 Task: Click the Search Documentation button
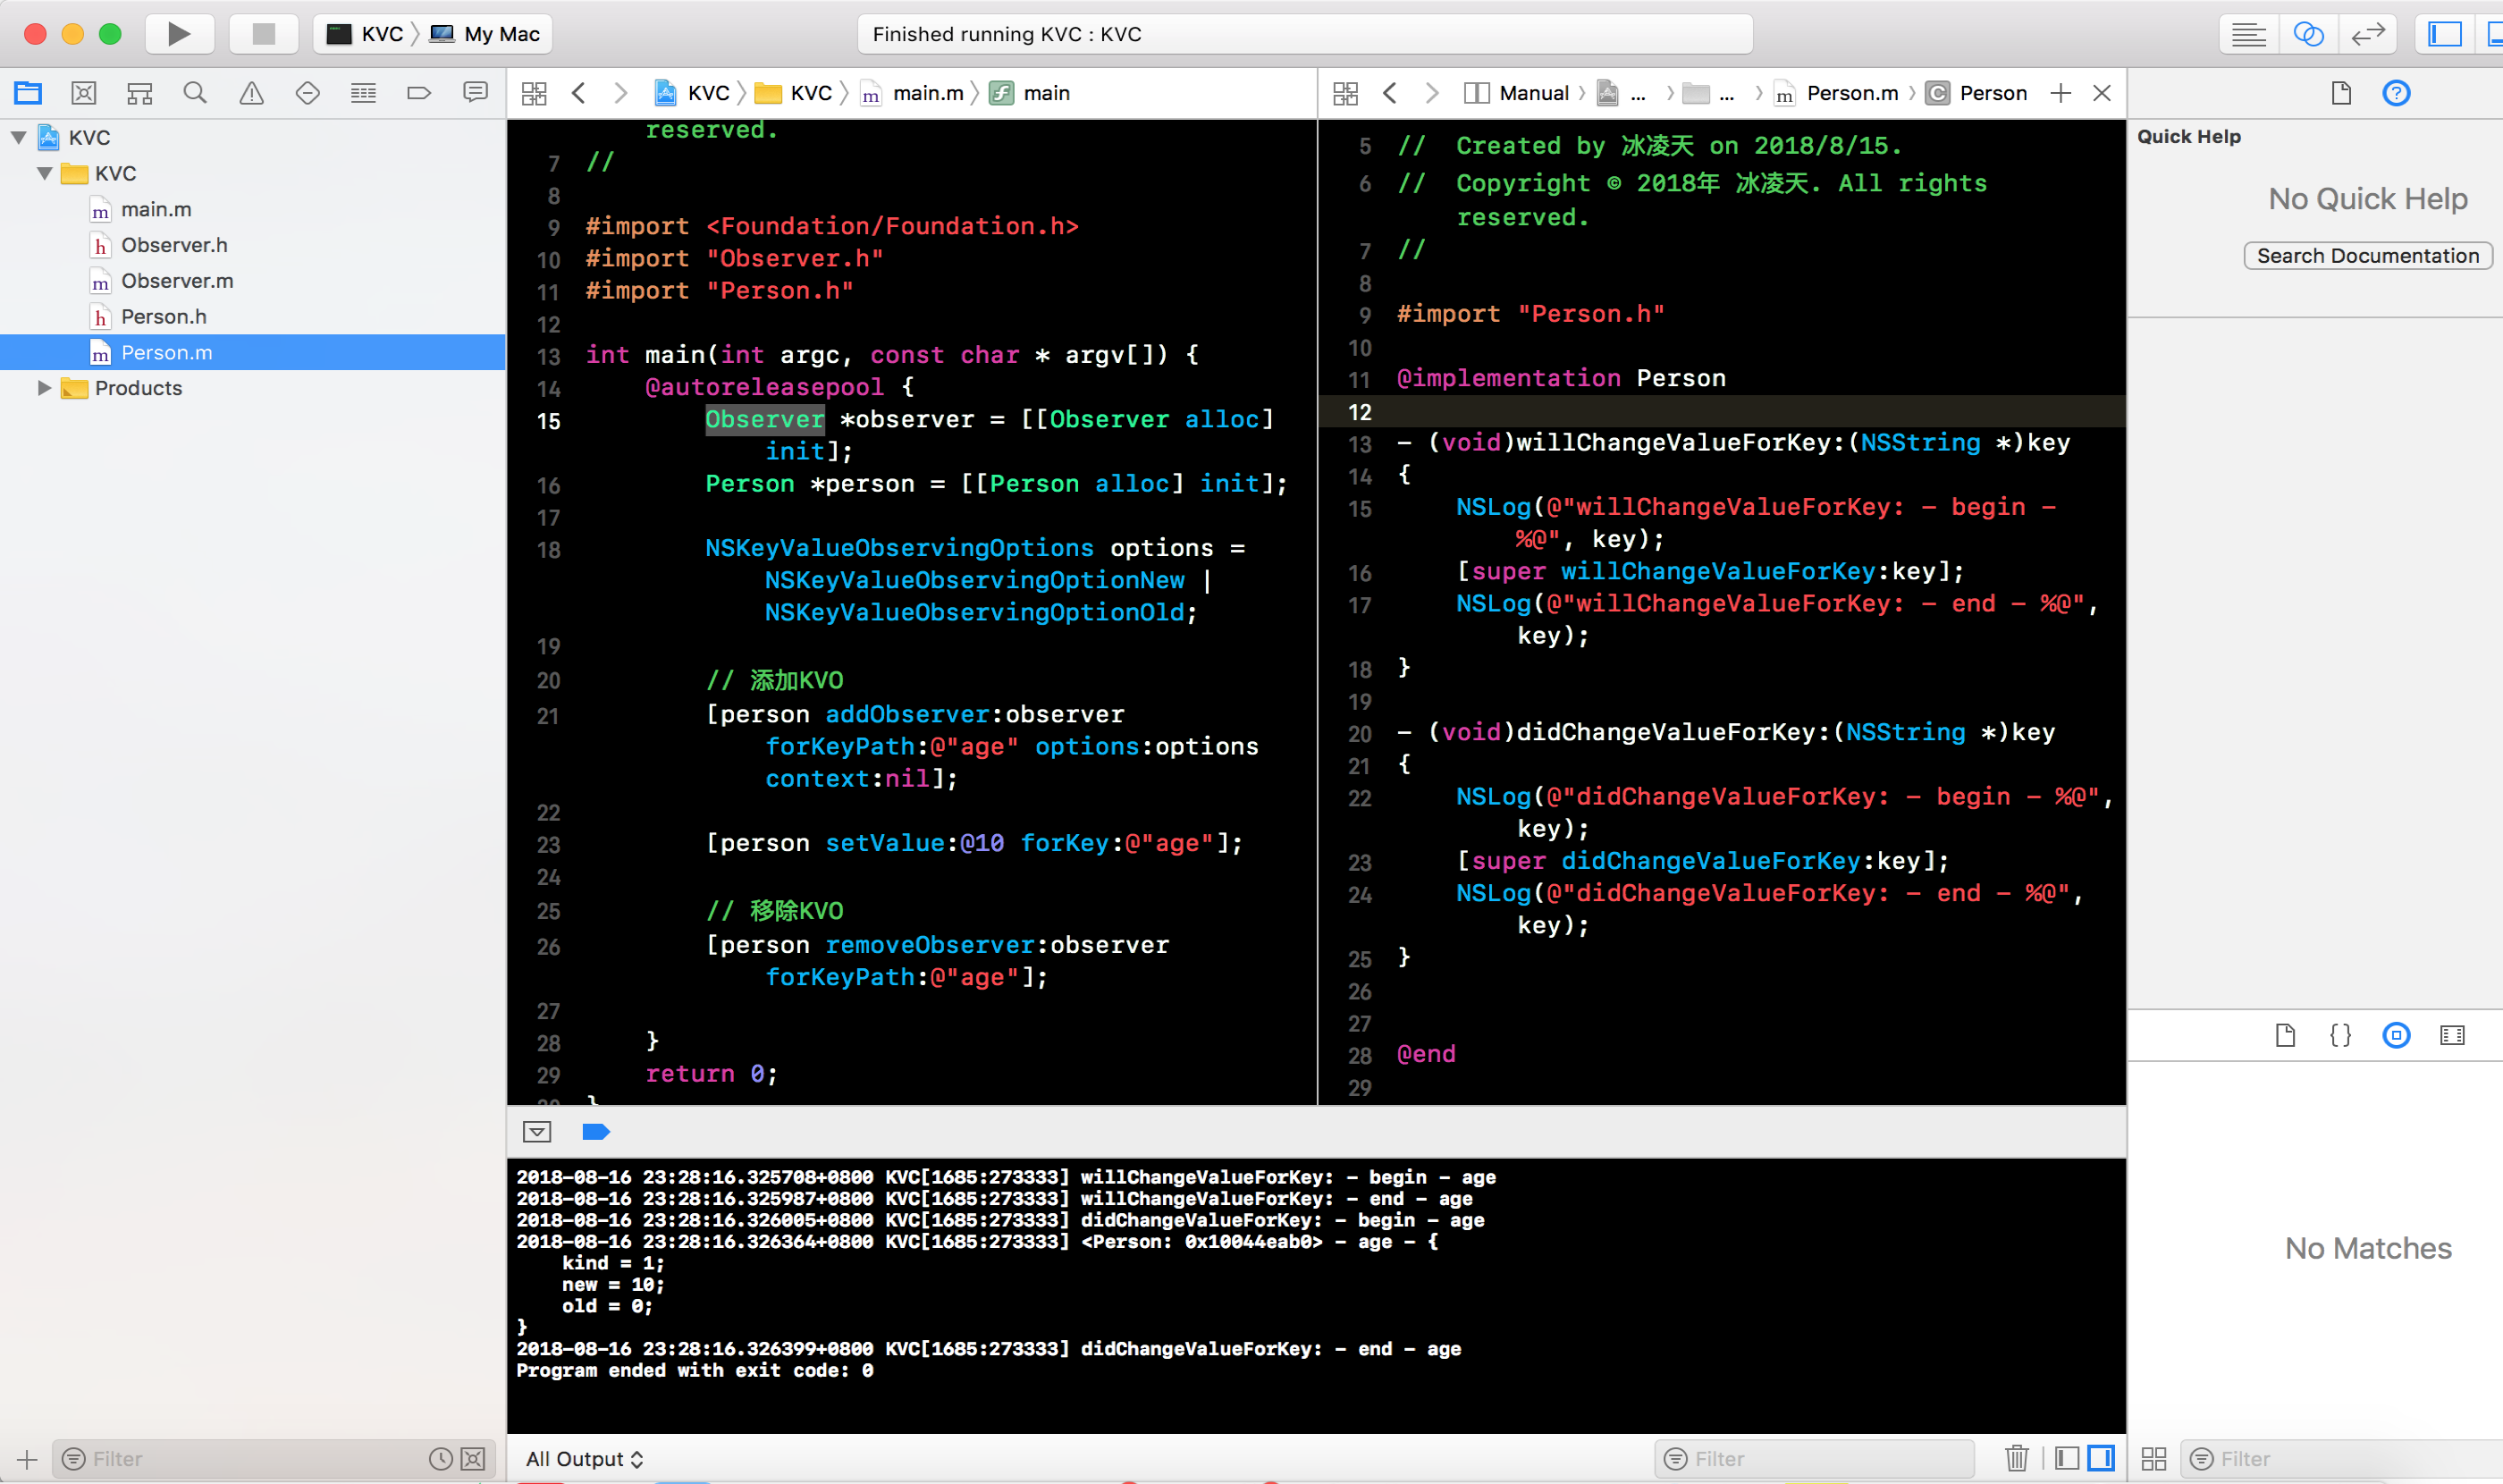tap(2366, 255)
